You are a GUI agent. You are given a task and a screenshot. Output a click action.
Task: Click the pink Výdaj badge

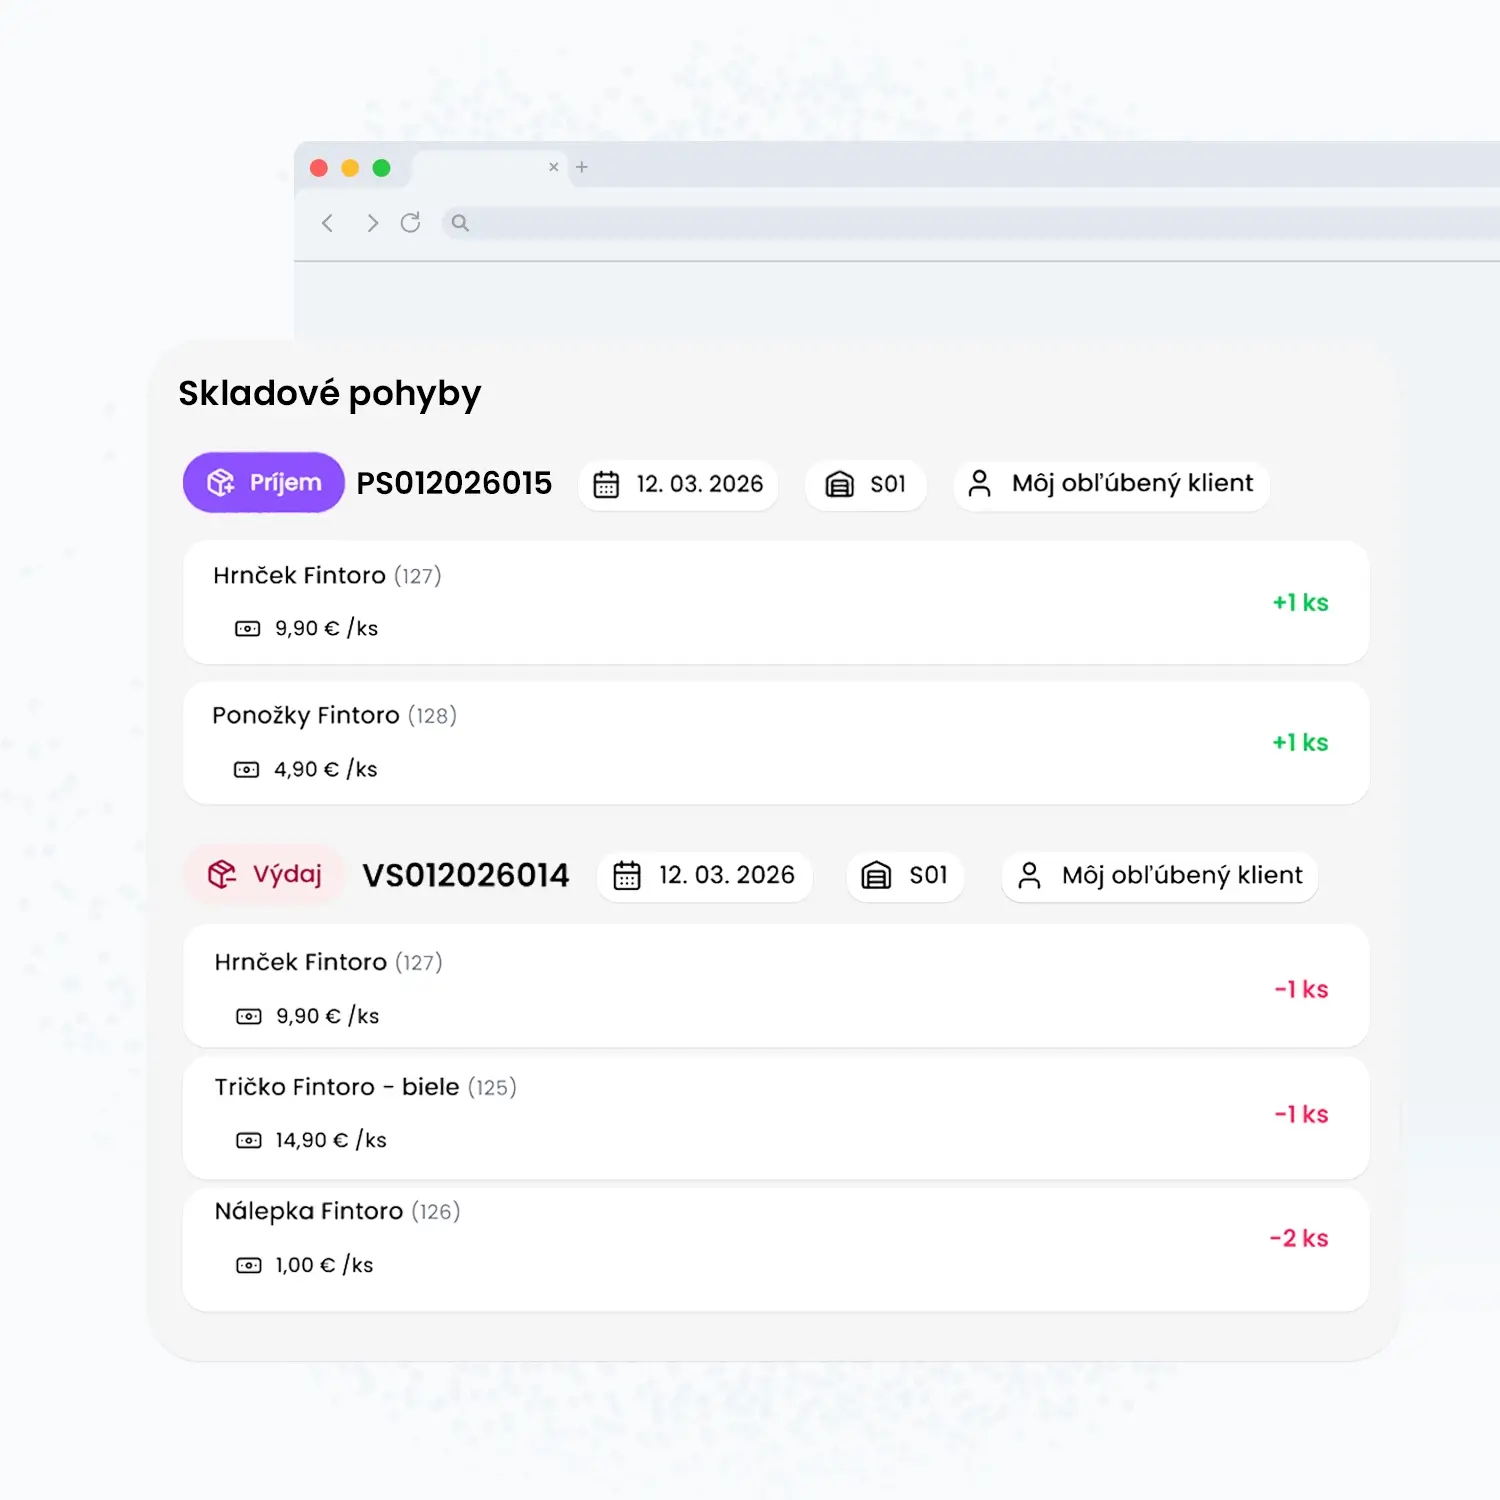265,875
